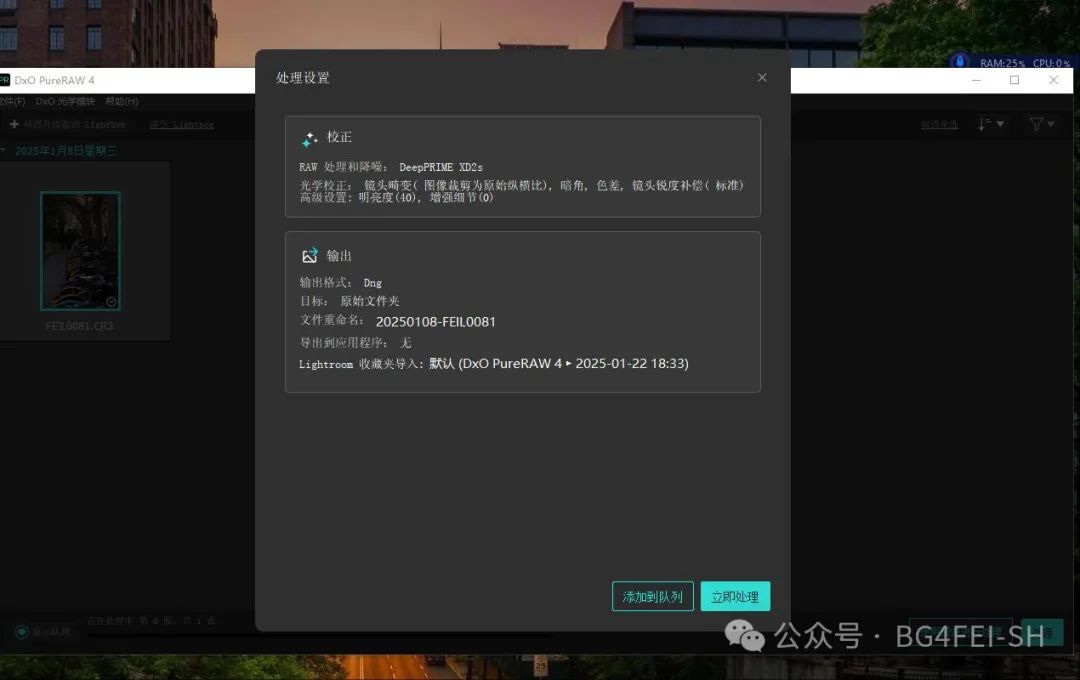This screenshot has height=680, width=1080.
Task: Minimize the DxO PureRAW 4 window
Action: 976,80
